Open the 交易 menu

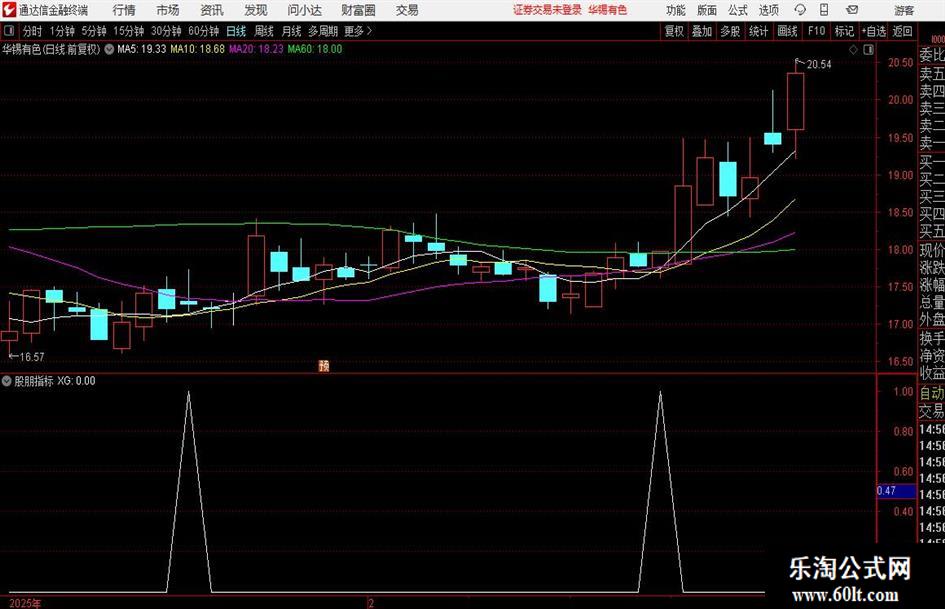[x=407, y=10]
